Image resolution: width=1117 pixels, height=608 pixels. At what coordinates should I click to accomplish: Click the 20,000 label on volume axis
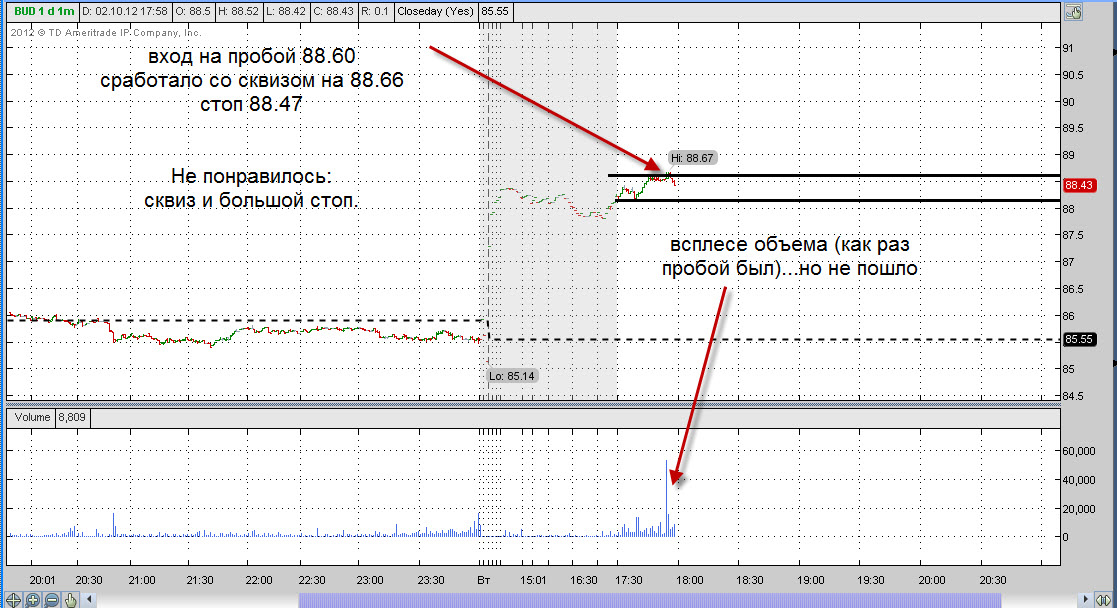click(x=1079, y=509)
